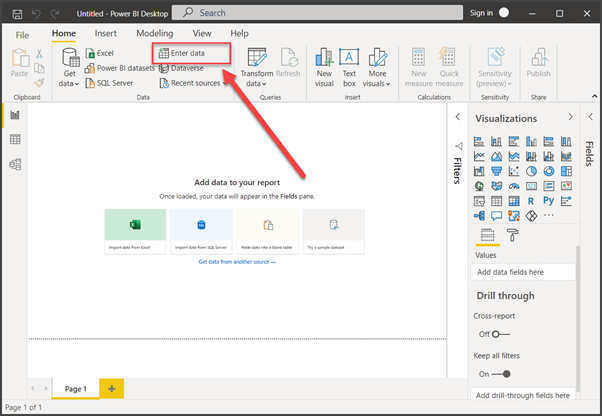The image size is (602, 416).
Task: Switch to the View ribbon tab
Action: (202, 33)
